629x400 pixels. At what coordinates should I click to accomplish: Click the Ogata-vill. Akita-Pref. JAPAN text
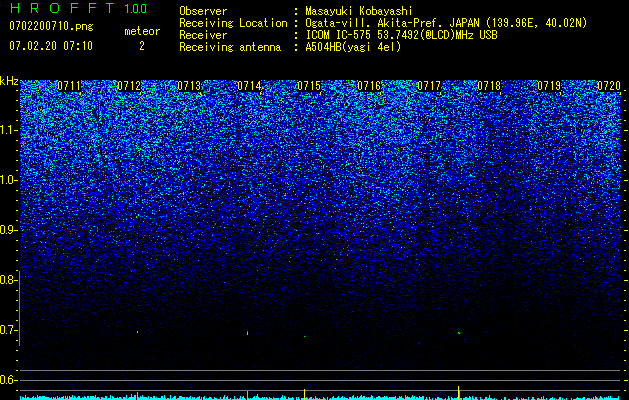(392, 23)
